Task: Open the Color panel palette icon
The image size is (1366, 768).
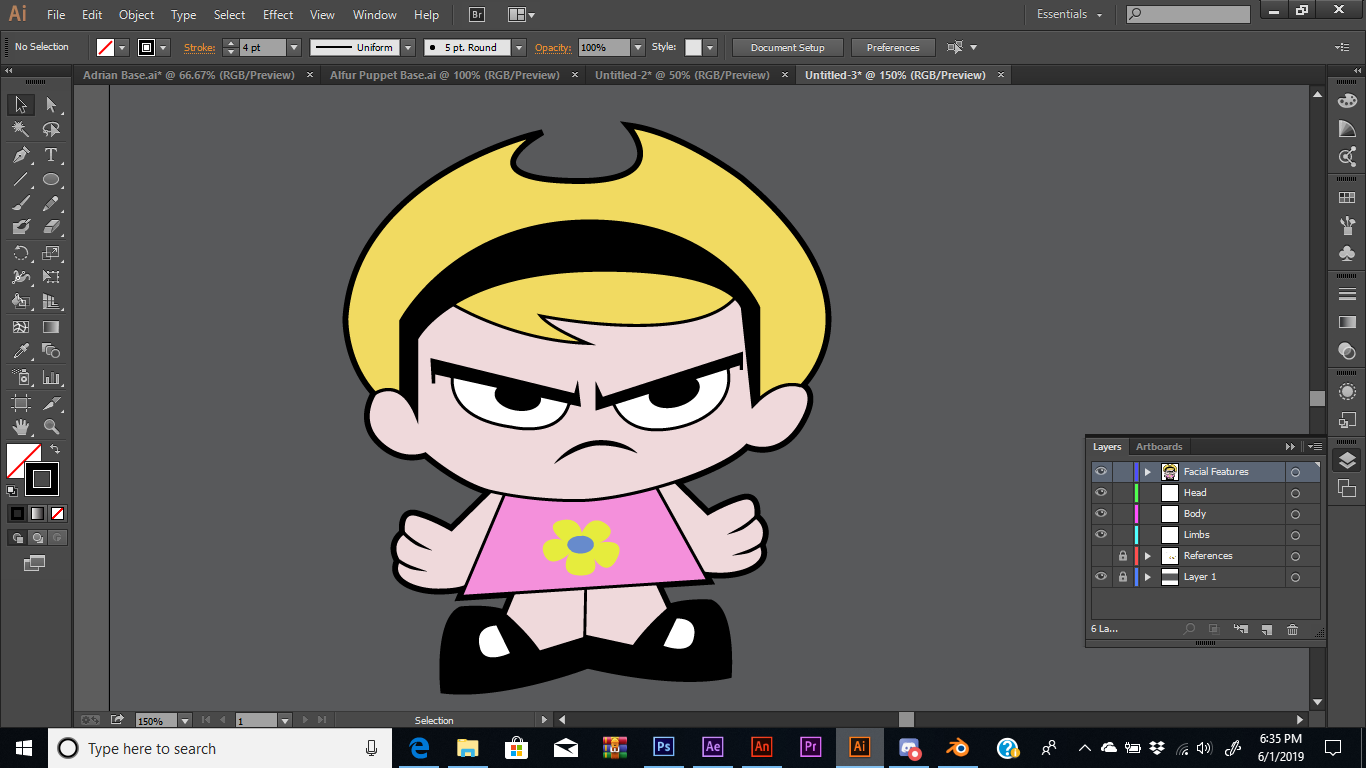Action: point(1347,101)
